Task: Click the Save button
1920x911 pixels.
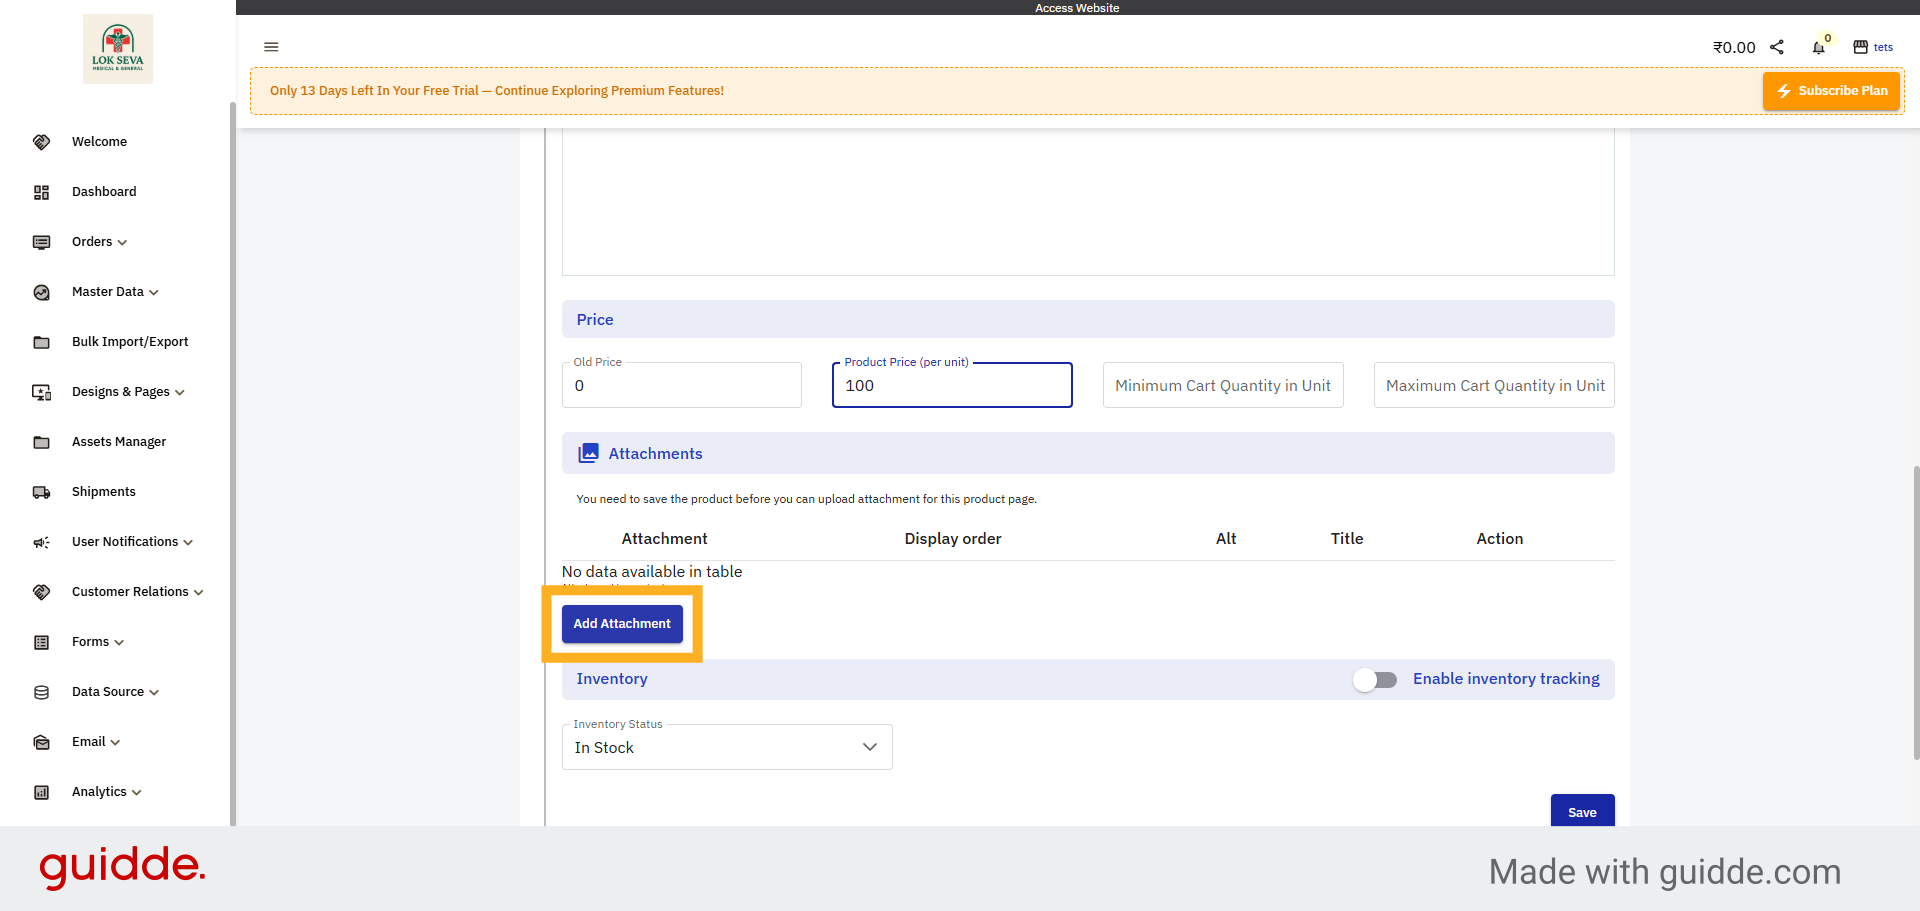Action: [x=1582, y=812]
